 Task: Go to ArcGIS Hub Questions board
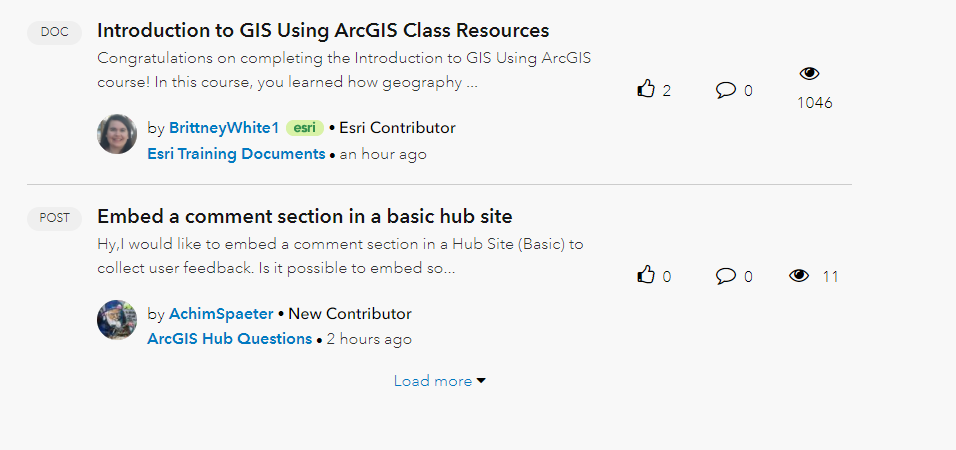pyautogui.click(x=230, y=339)
